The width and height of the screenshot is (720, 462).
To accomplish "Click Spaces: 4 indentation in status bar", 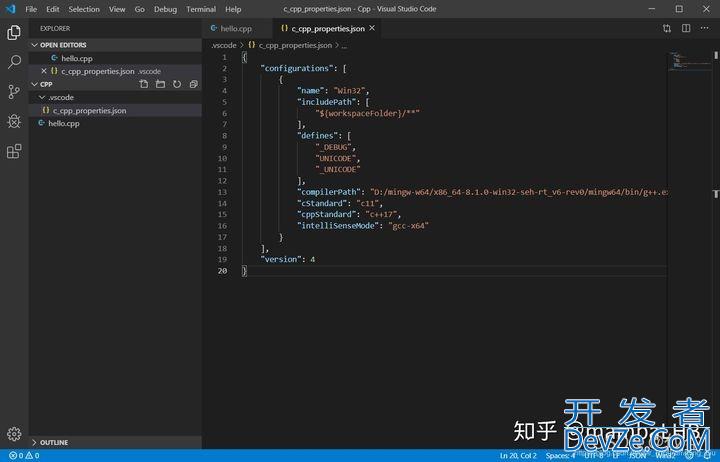I will tap(561, 456).
